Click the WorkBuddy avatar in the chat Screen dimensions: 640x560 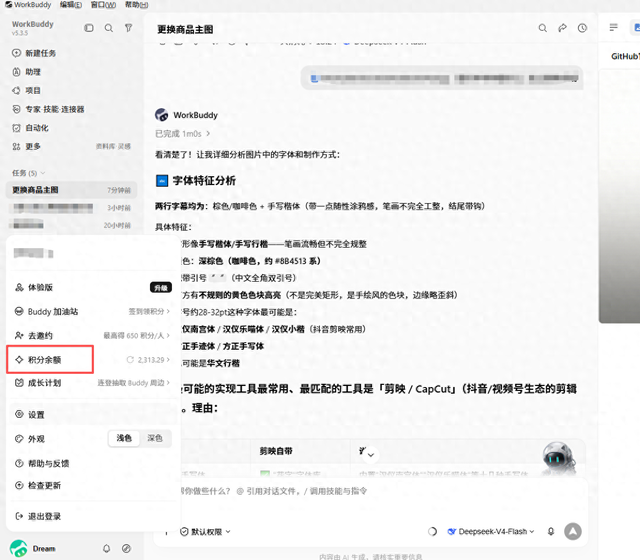pyautogui.click(x=162, y=115)
